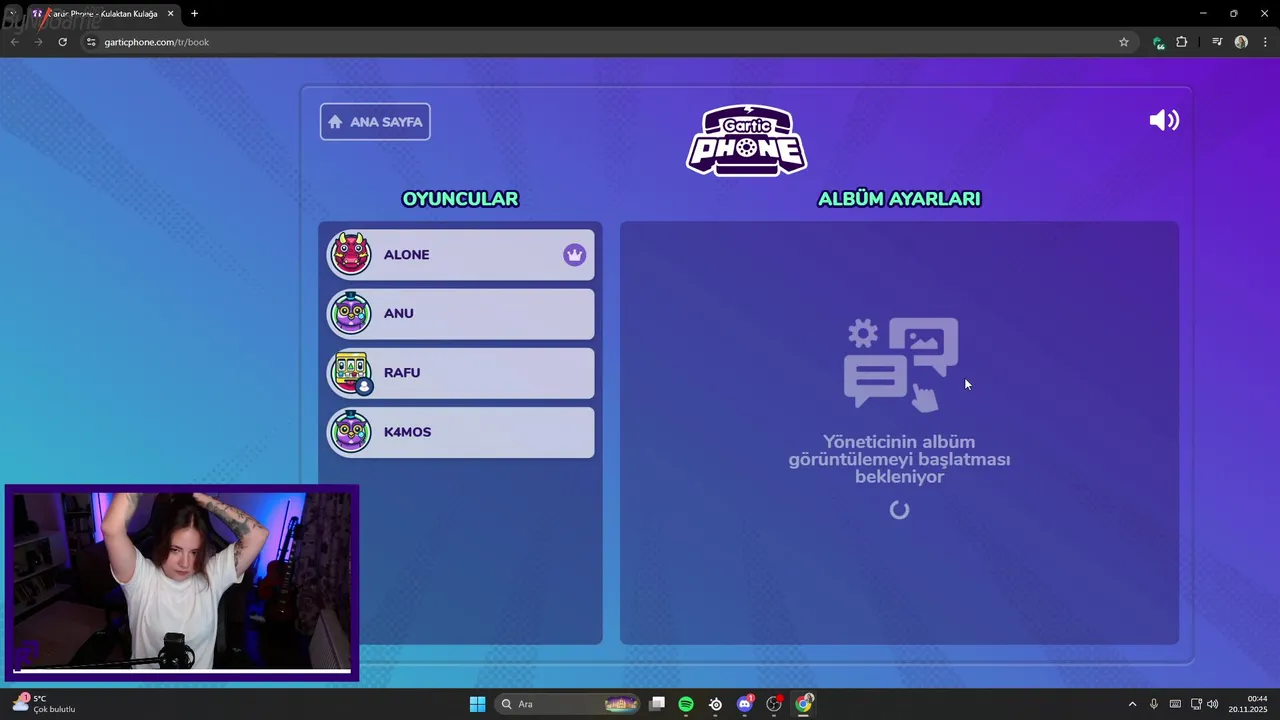Open the tab search dropdown in Chrome
Screen dimensions: 1280x720
[x=12, y=14]
